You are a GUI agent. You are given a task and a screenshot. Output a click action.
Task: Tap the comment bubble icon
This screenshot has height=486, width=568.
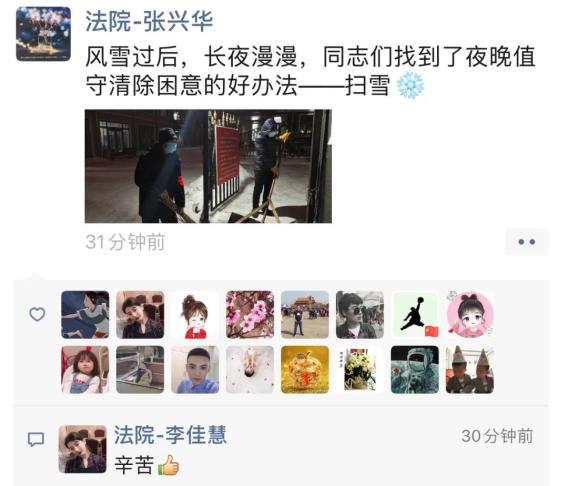(36, 439)
